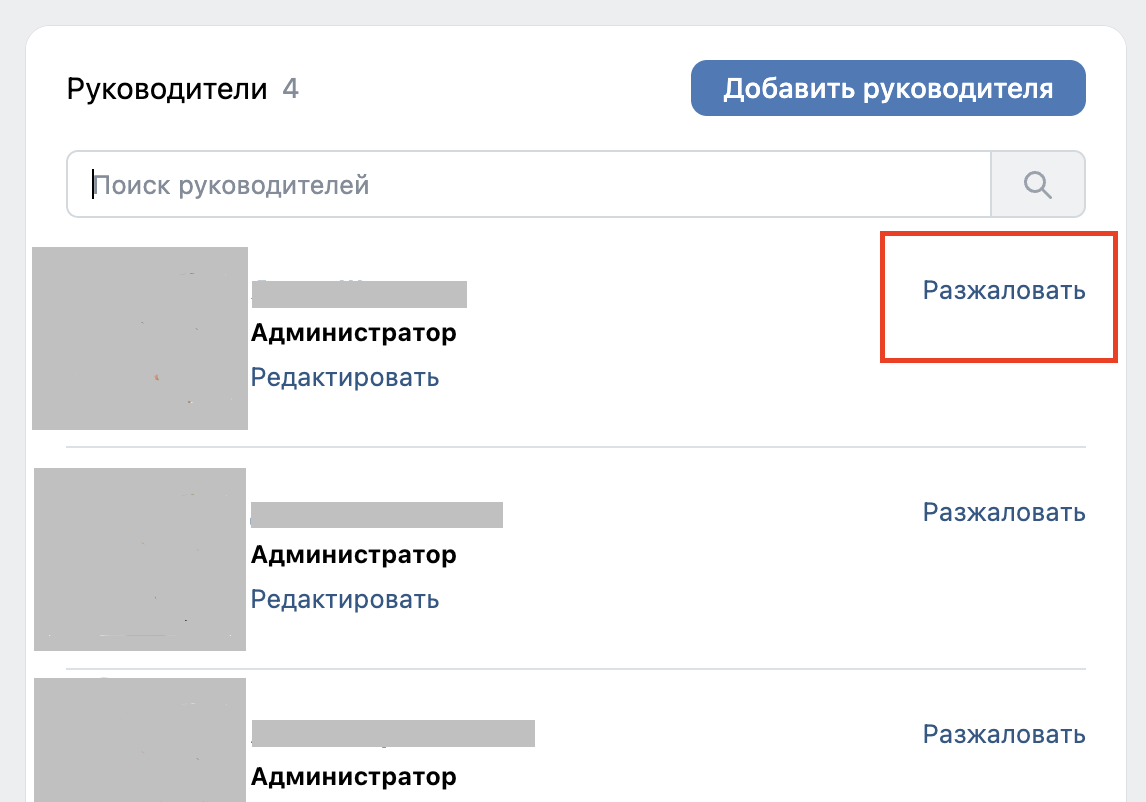Select the second administrator's name

pyautogui.click(x=377, y=515)
